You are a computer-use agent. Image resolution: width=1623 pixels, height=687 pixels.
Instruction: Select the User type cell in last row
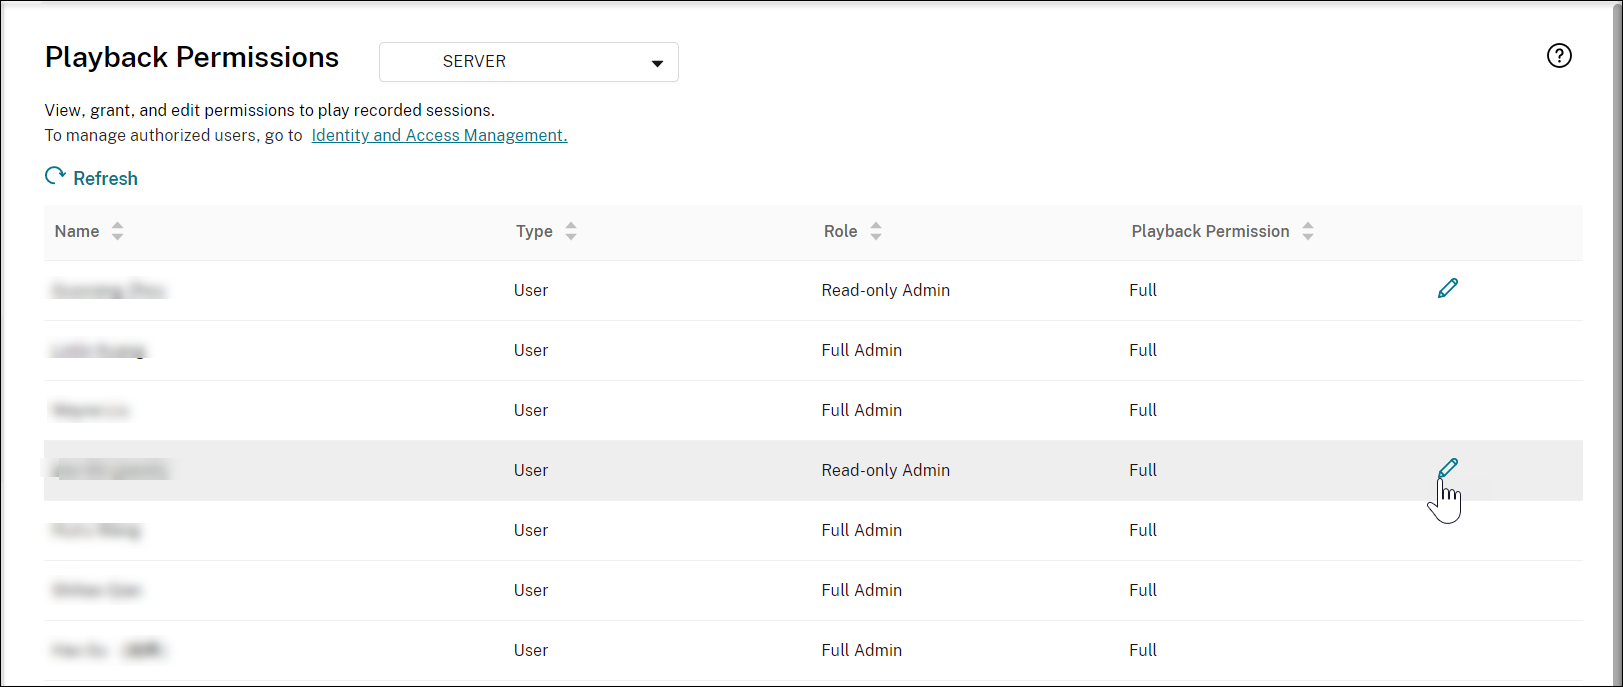pos(531,650)
